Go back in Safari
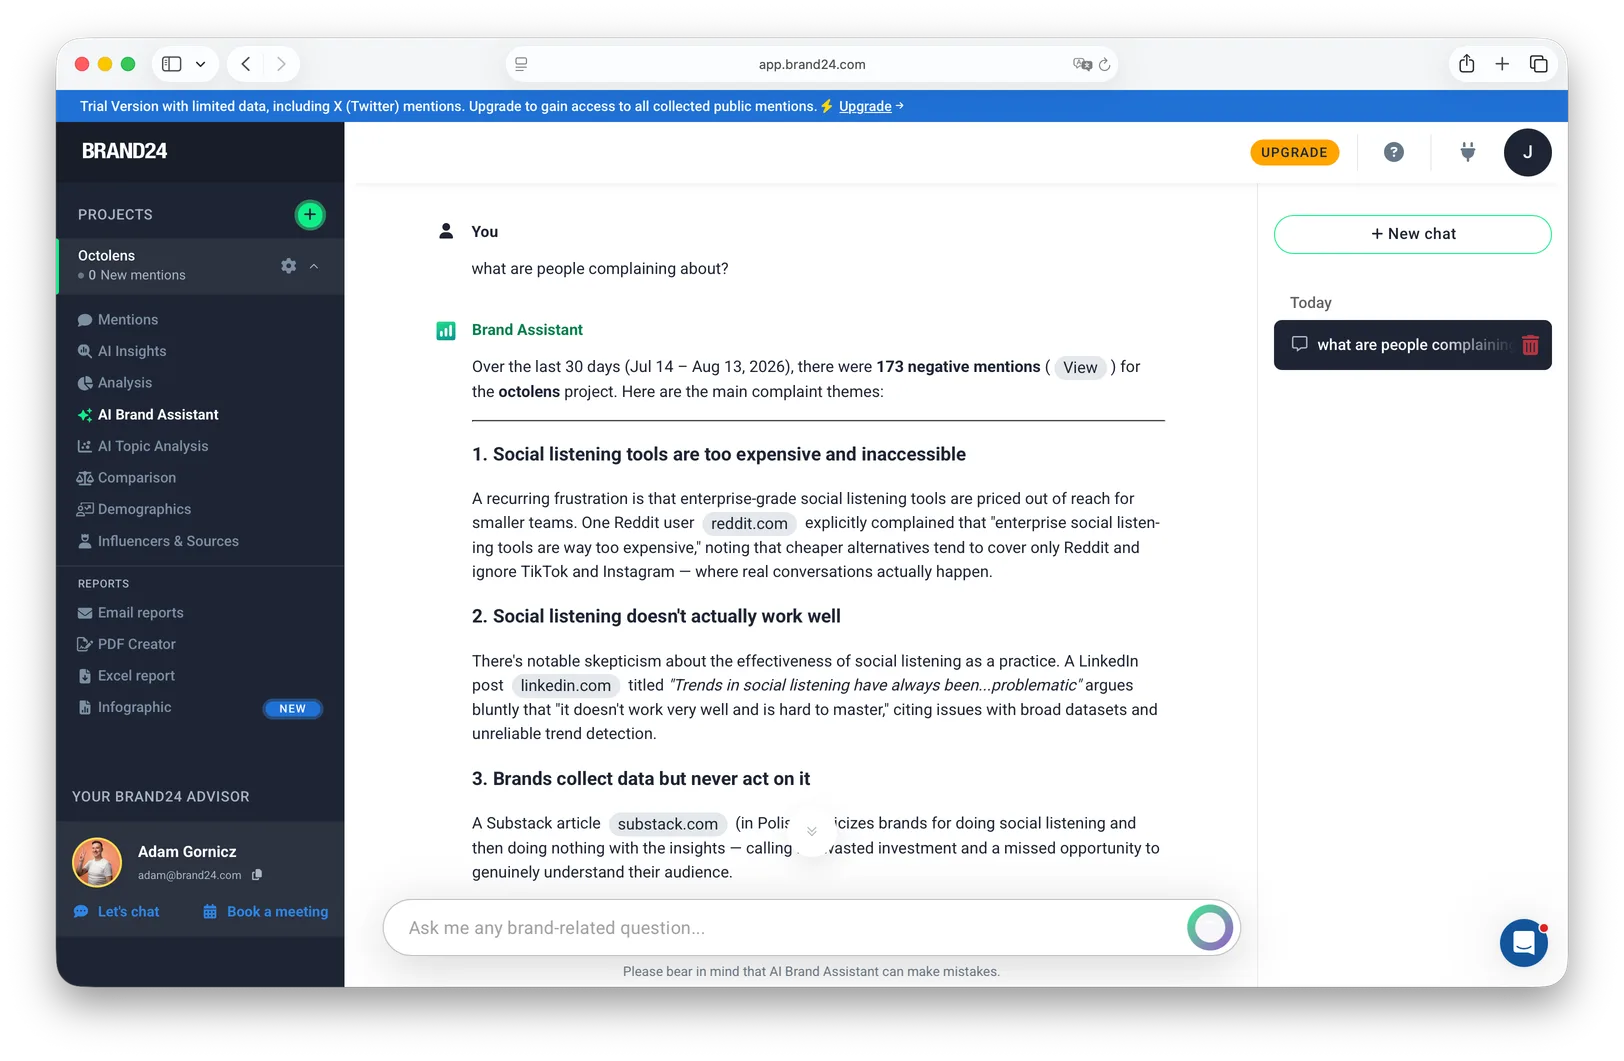The image size is (1624, 1061). pyautogui.click(x=245, y=64)
